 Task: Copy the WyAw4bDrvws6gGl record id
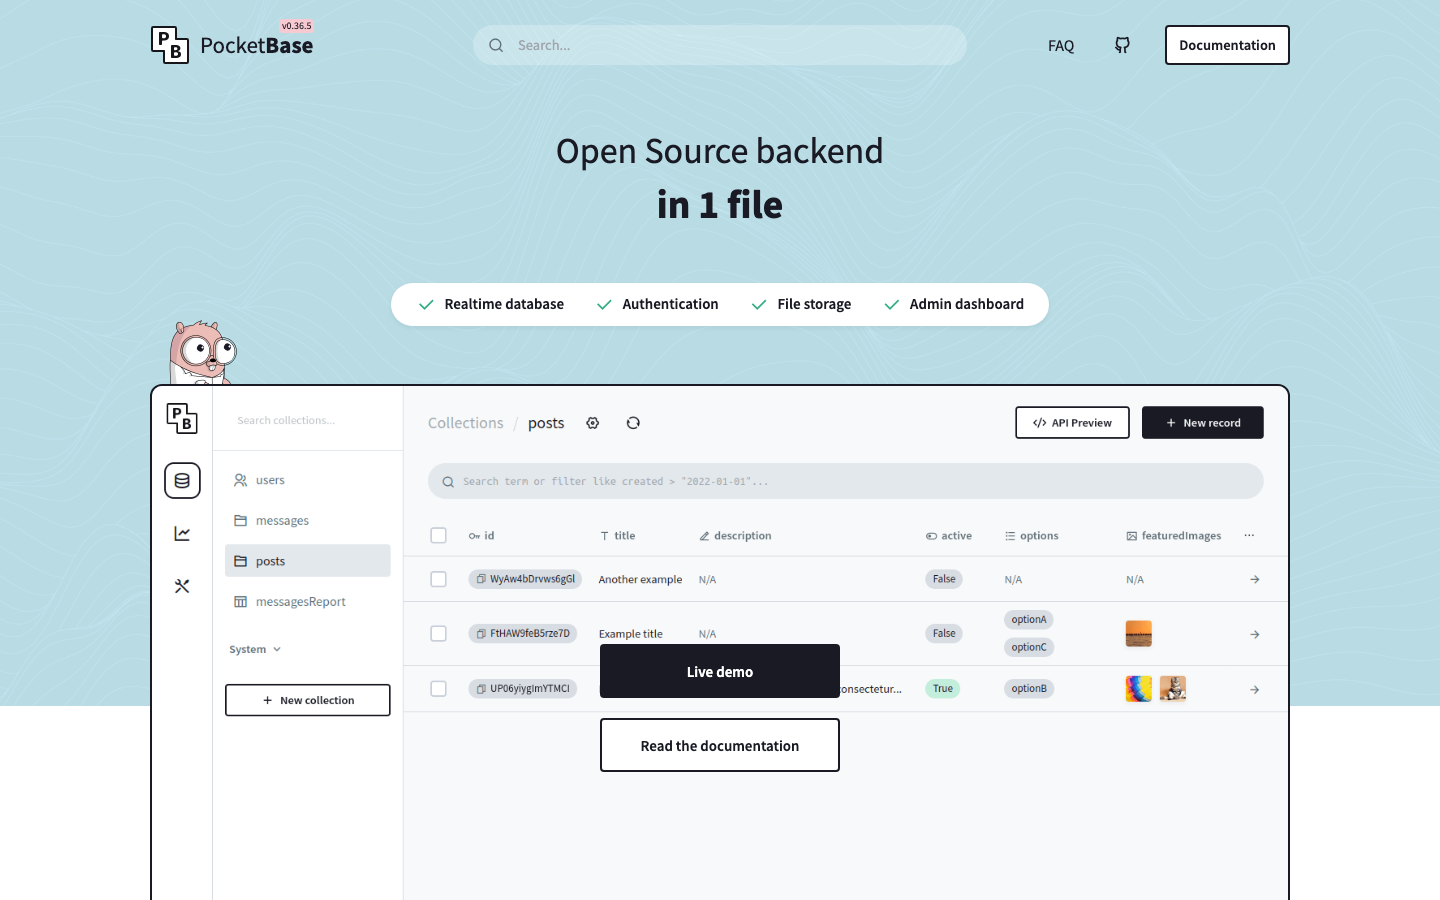[481, 579]
